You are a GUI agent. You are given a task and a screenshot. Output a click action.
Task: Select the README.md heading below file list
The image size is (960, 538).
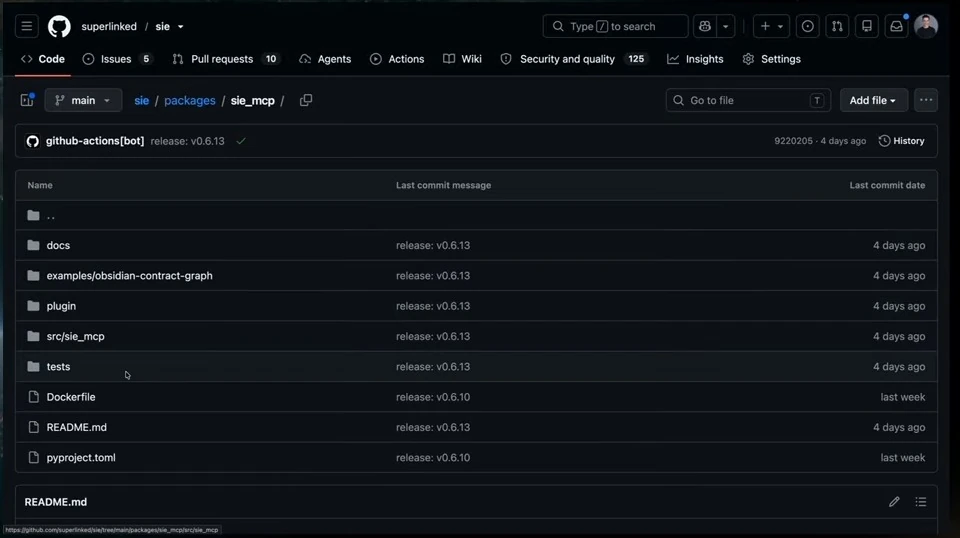click(x=56, y=502)
